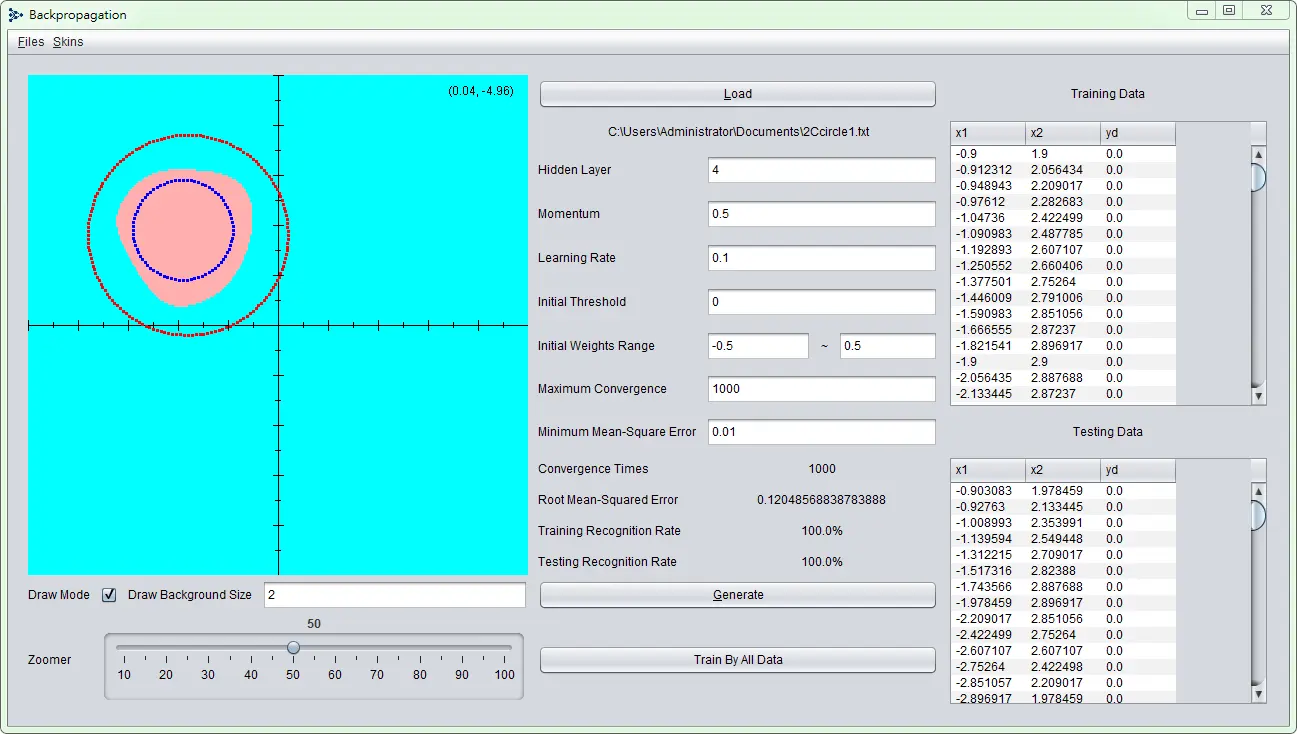Viewport: 1297px width, 734px height.
Task: Select testing cell -0.903083
Action: click(x=988, y=491)
